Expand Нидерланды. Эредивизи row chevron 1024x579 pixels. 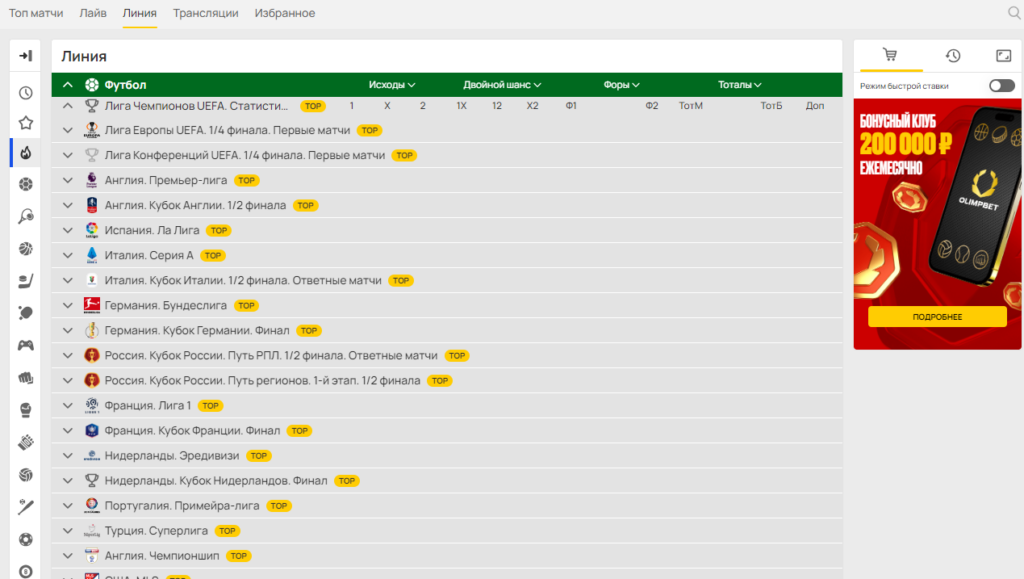pos(68,456)
